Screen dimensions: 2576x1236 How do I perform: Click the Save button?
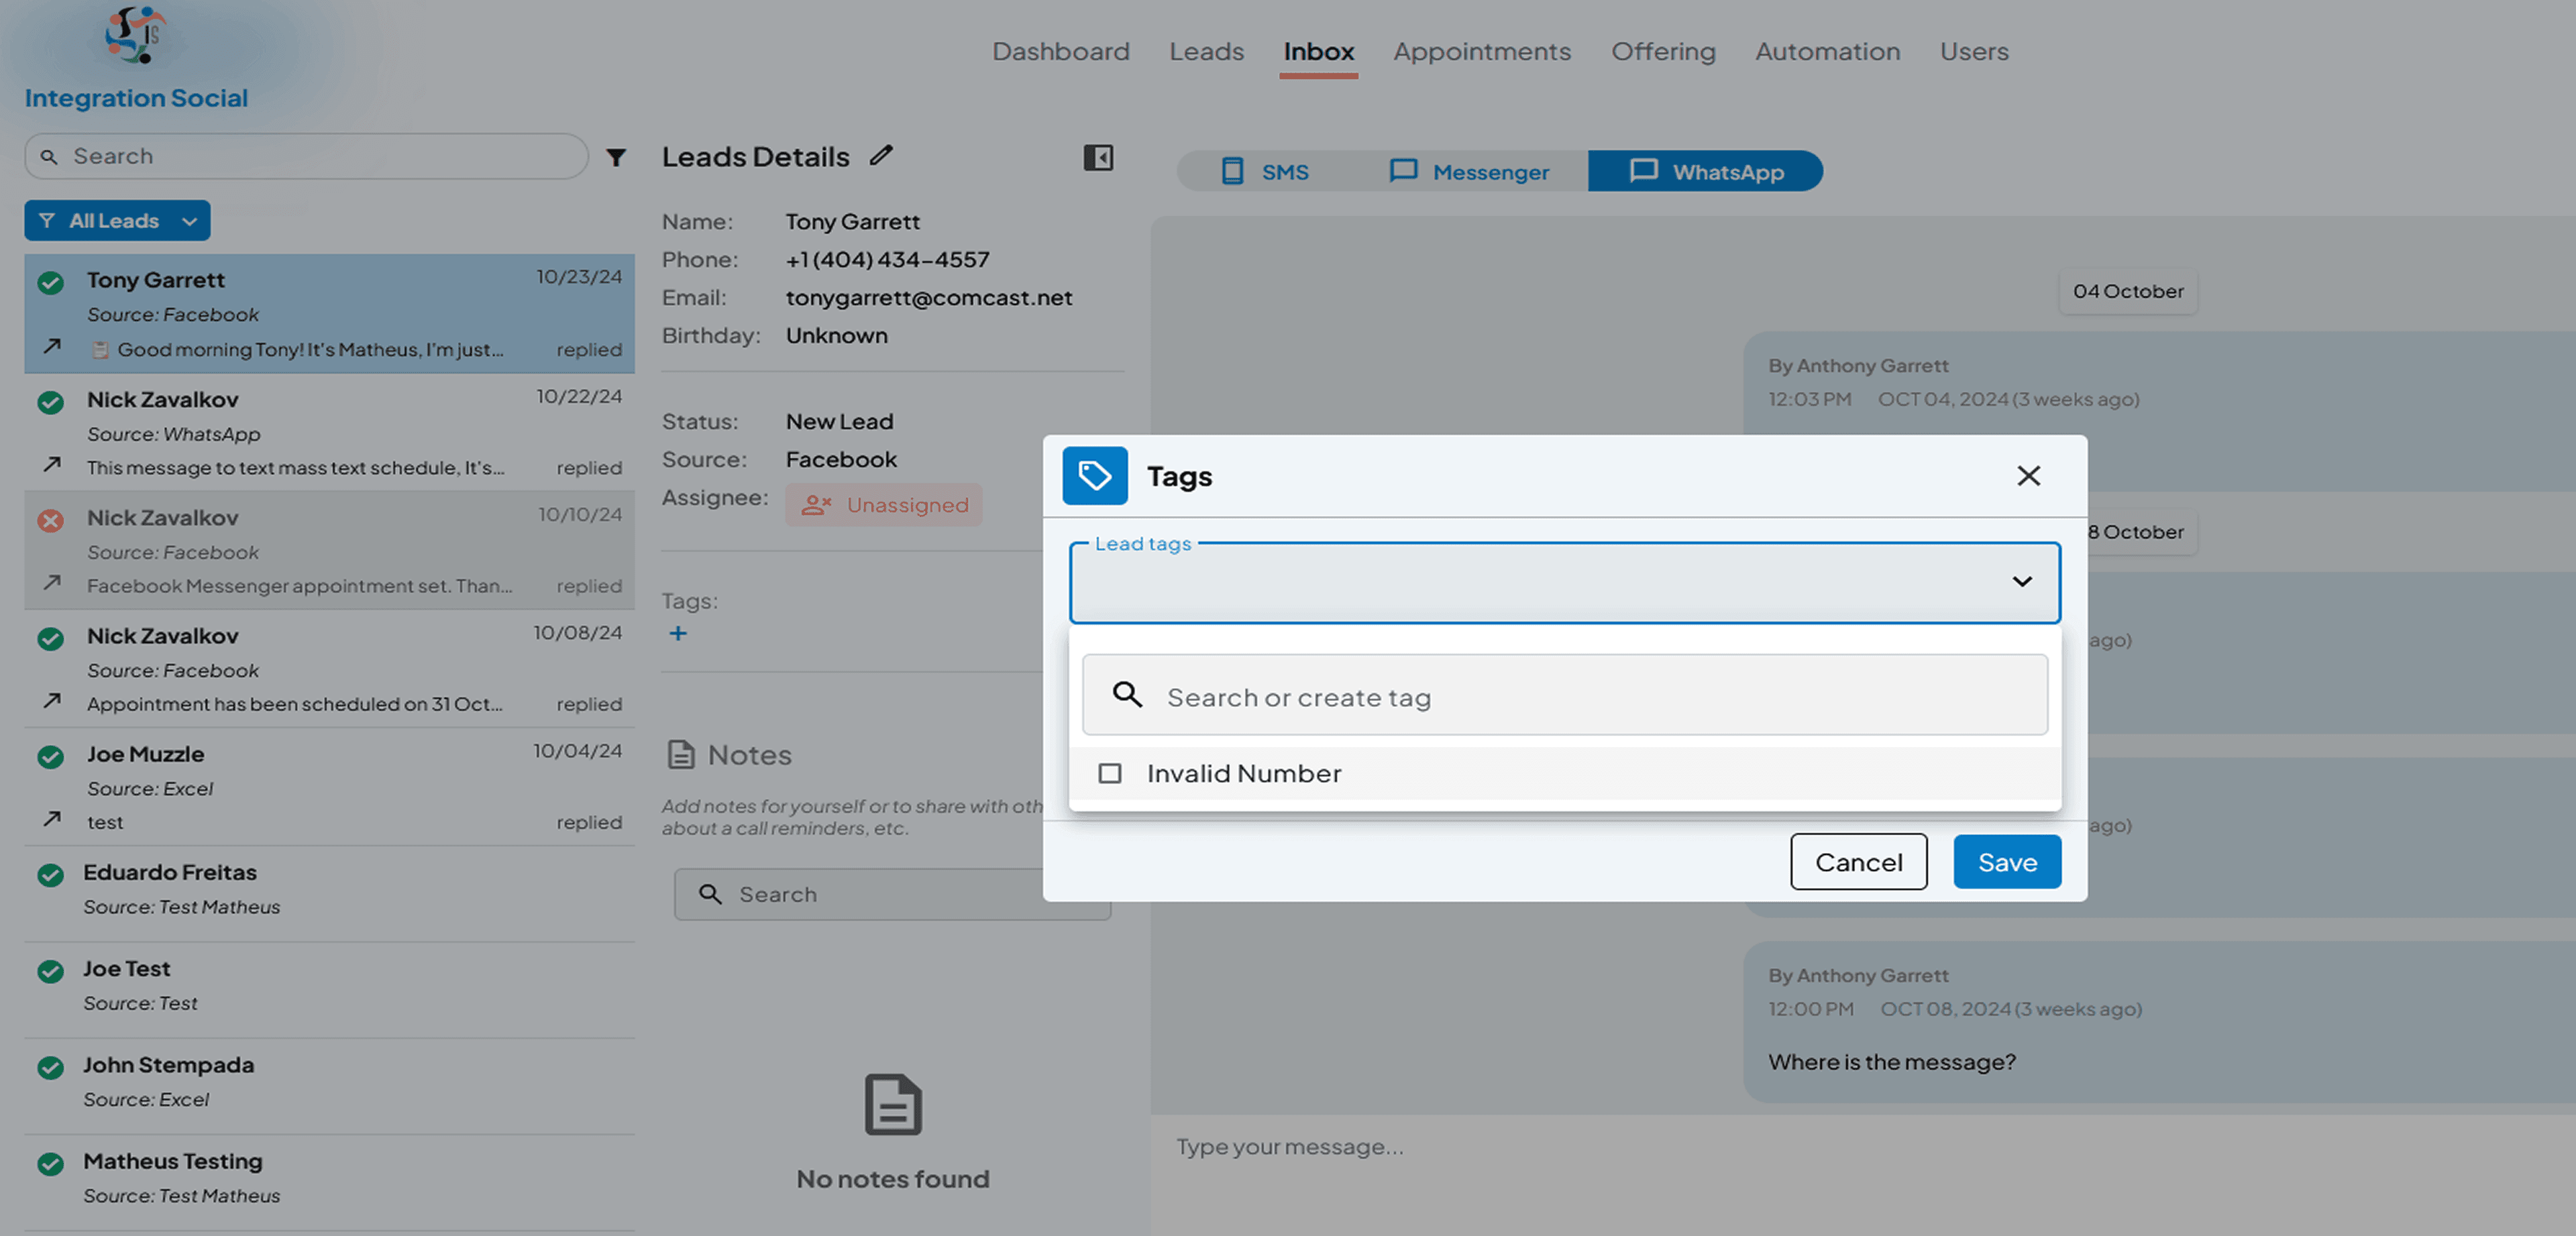(x=2006, y=862)
